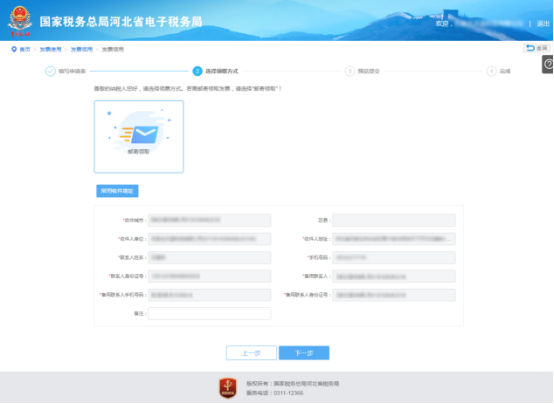554x404 pixels.
Task: Select the 邮寄领取 mail delivery card
Action: click(139, 137)
